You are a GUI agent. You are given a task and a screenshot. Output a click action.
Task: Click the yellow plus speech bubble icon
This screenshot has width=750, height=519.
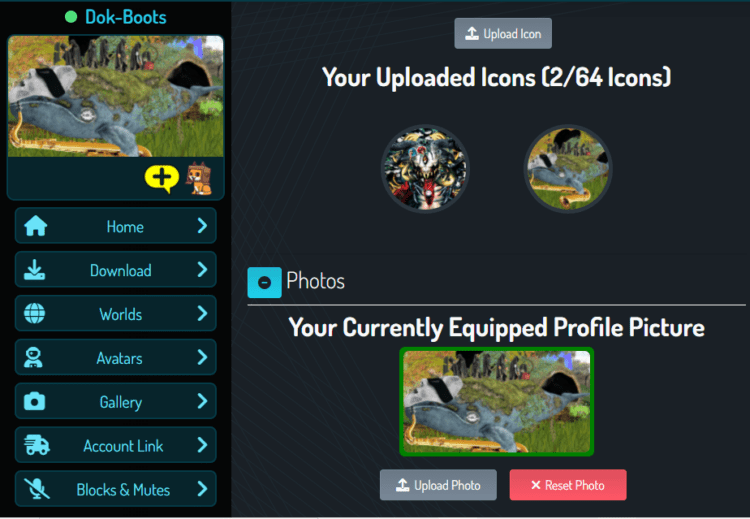(x=162, y=179)
